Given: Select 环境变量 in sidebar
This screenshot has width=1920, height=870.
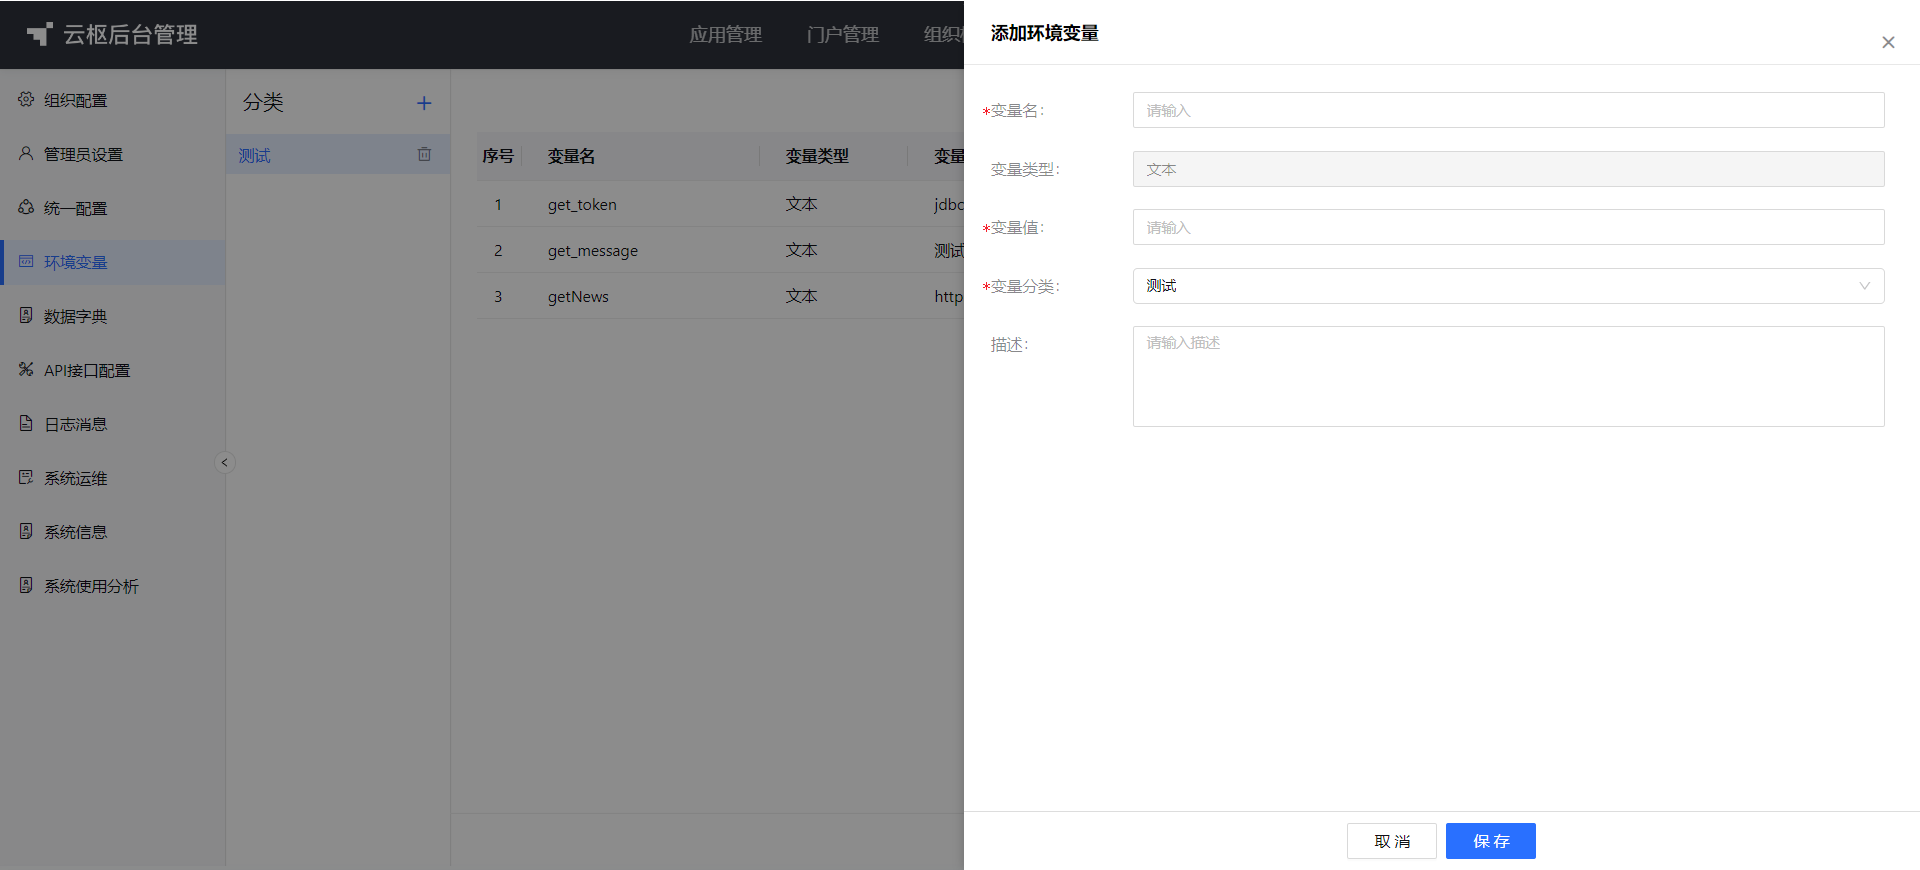Looking at the screenshot, I should [x=112, y=262].
